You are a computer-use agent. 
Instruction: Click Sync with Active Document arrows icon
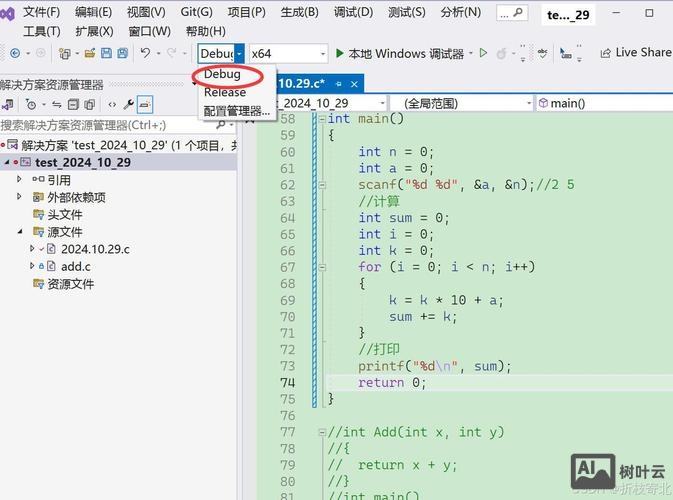(x=57, y=104)
